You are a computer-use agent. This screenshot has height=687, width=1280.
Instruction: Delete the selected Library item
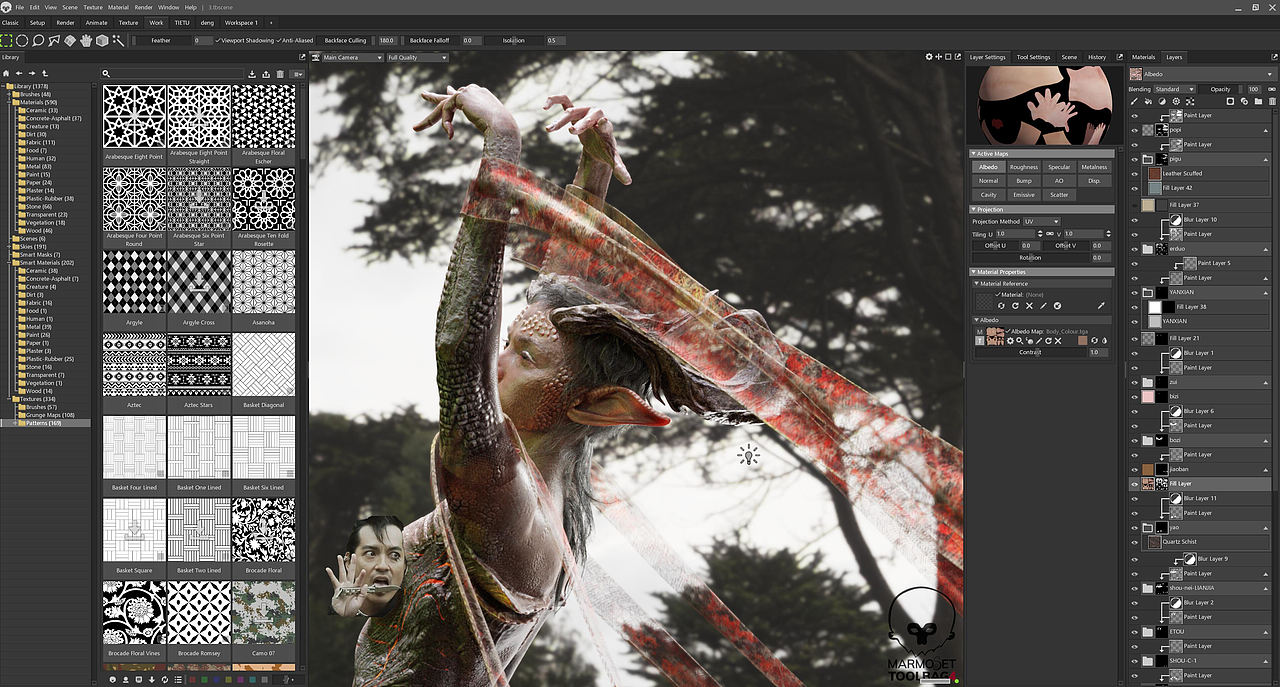coord(280,74)
